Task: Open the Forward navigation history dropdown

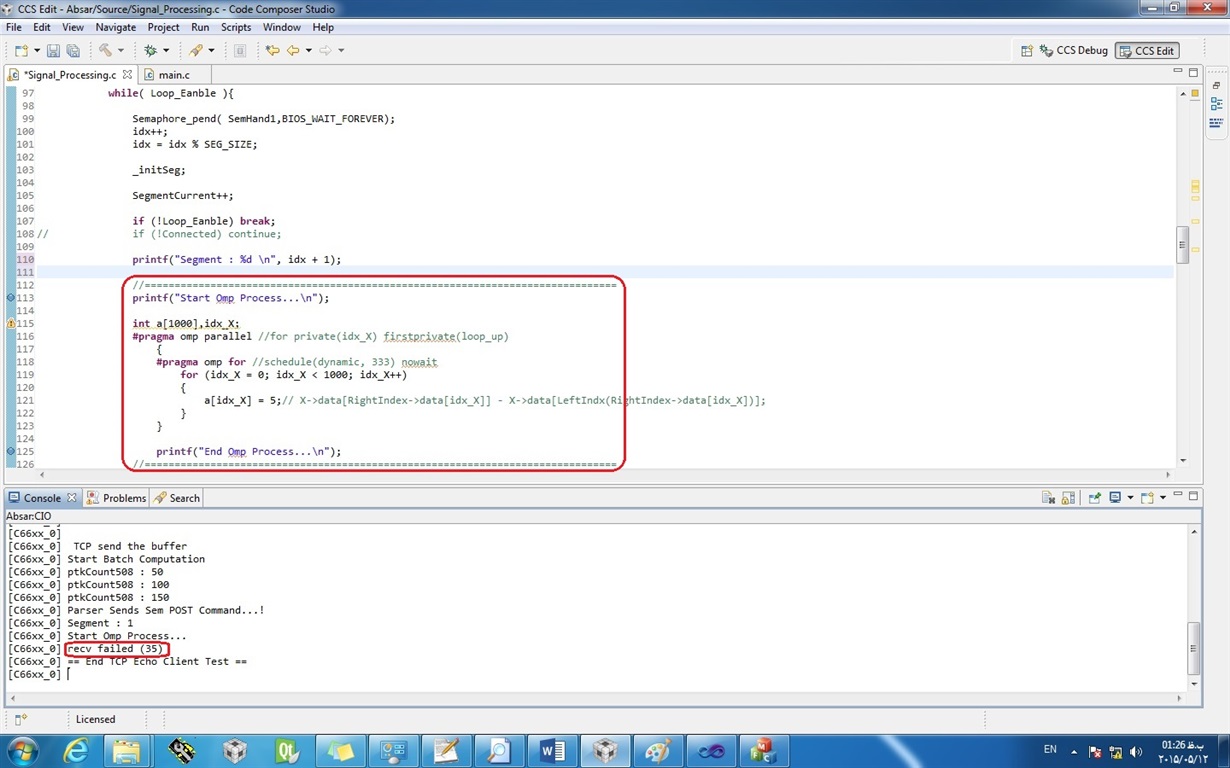Action: (341, 50)
